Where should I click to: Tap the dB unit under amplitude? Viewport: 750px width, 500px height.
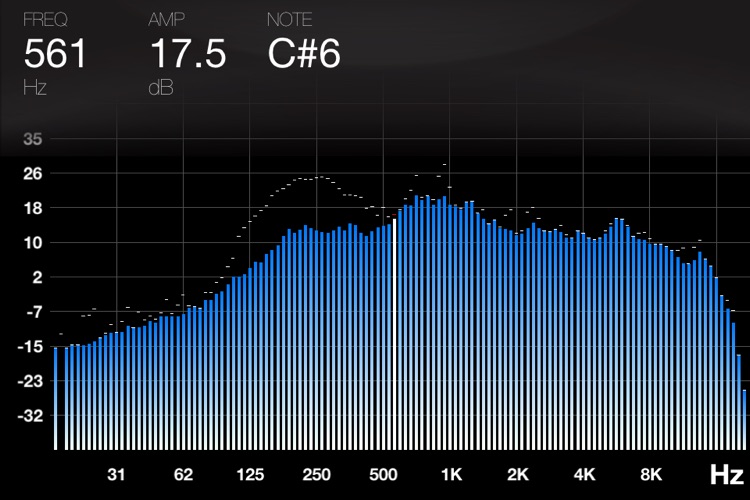[x=161, y=88]
